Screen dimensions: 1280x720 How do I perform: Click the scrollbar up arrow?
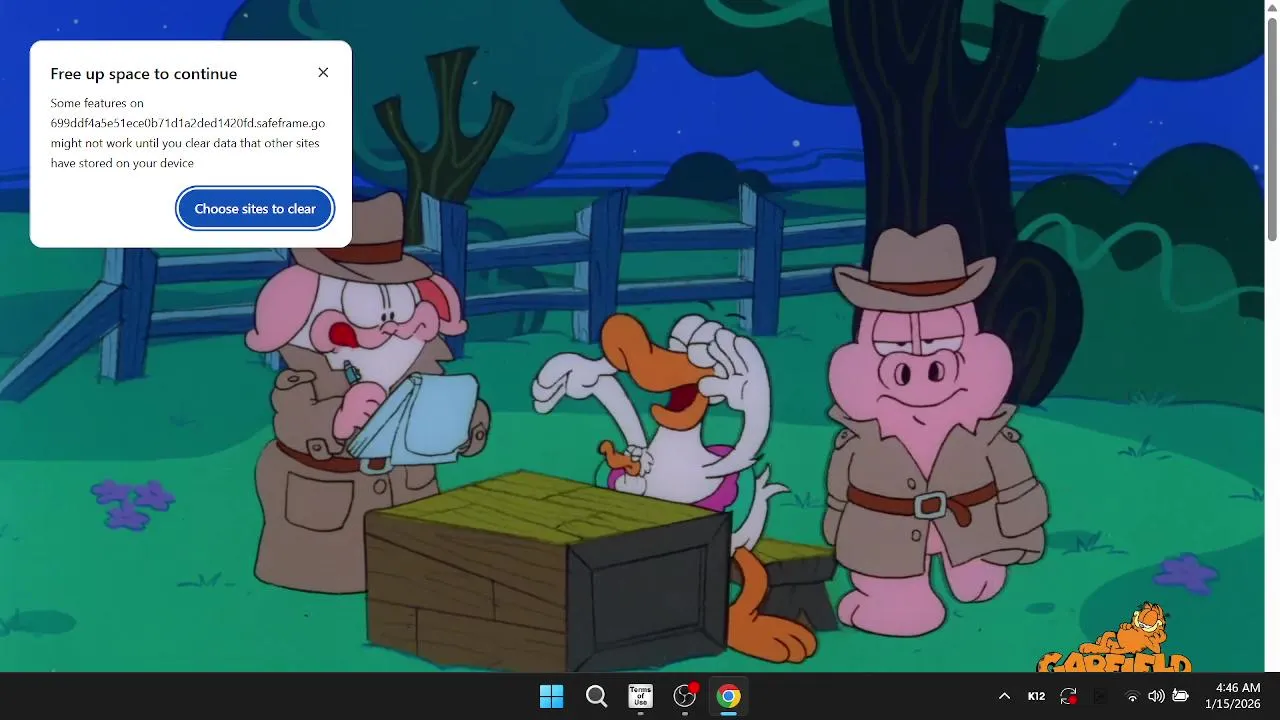[x=1272, y=7]
